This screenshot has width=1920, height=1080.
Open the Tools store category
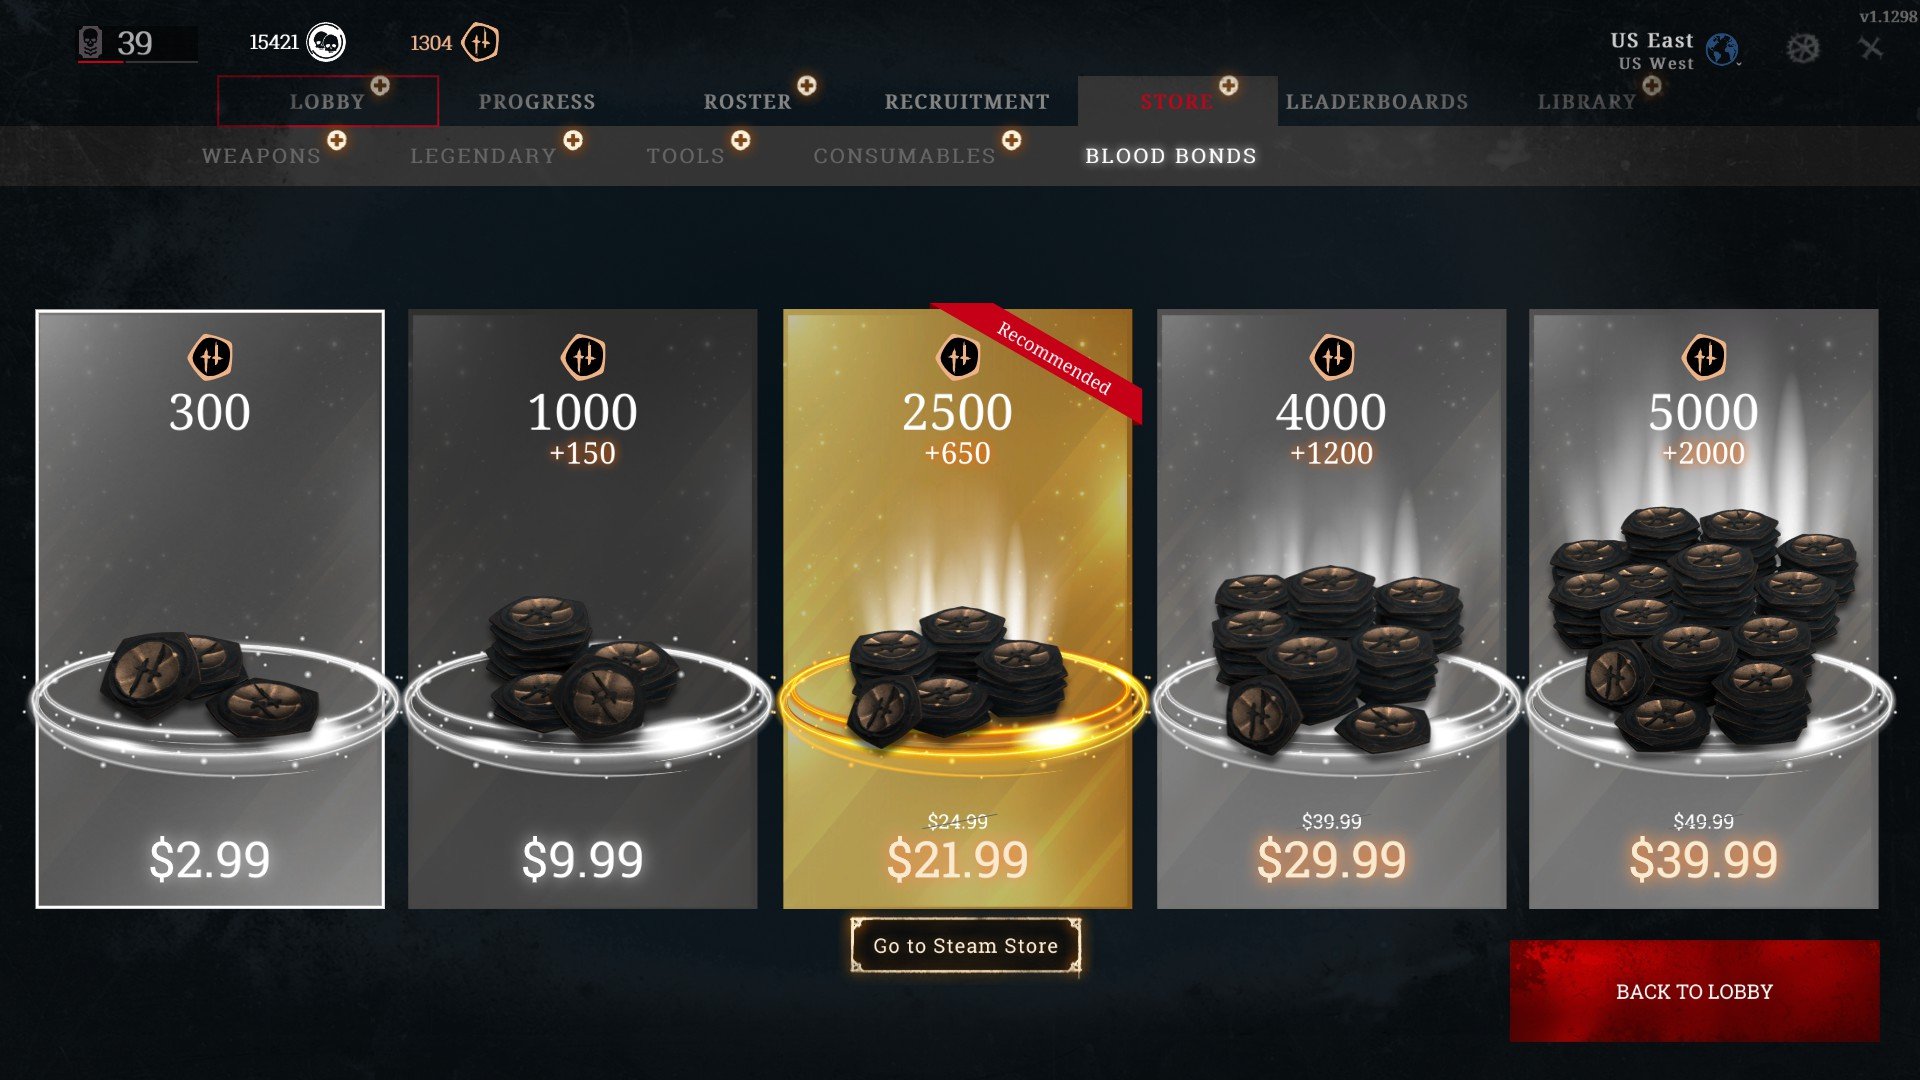(686, 156)
